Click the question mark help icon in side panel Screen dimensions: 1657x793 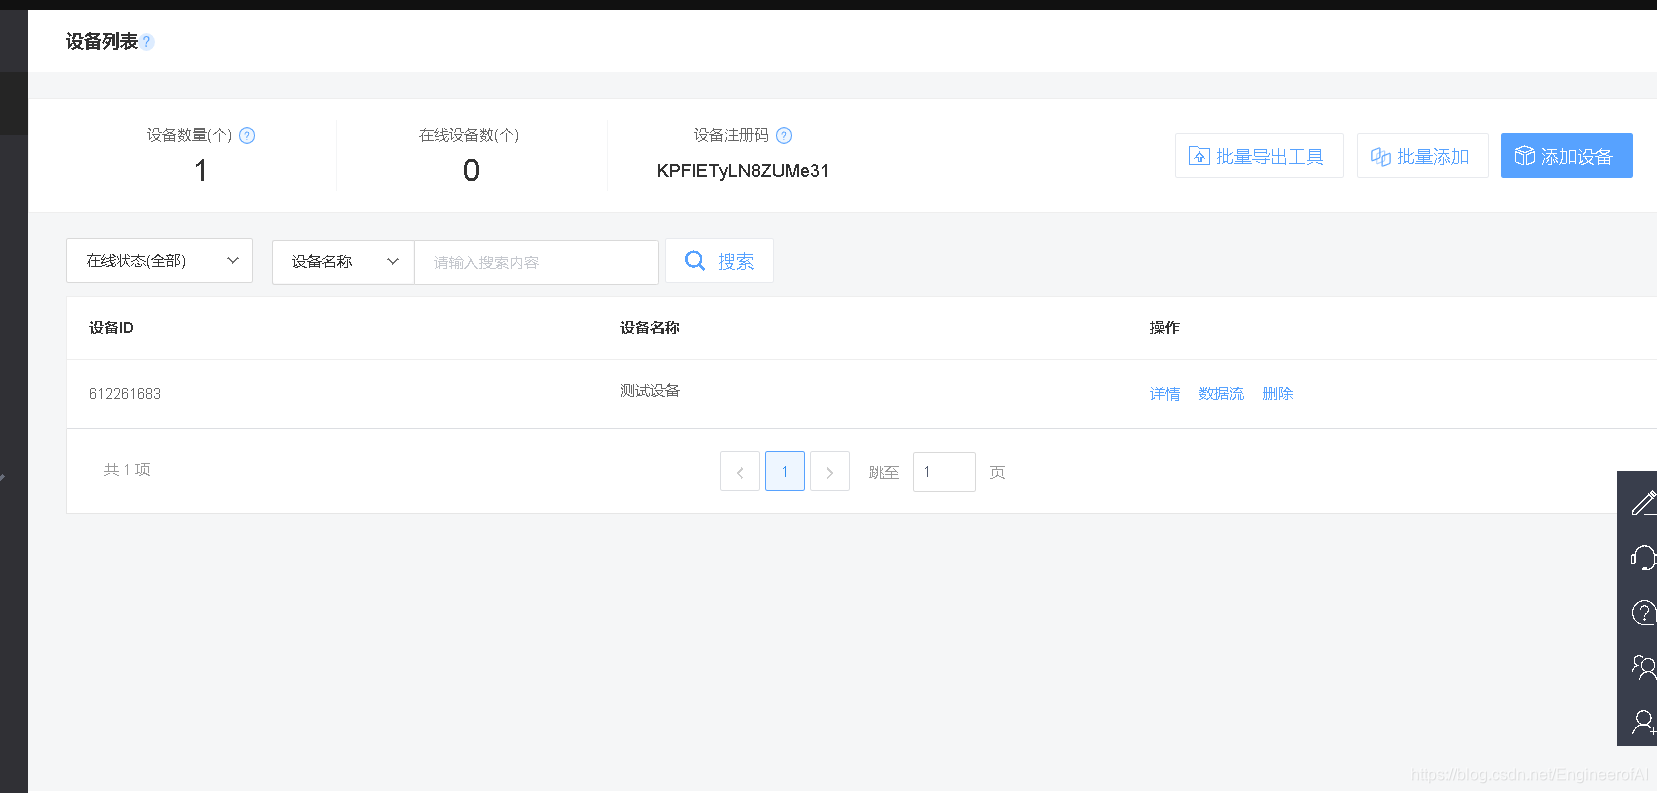(x=1643, y=612)
